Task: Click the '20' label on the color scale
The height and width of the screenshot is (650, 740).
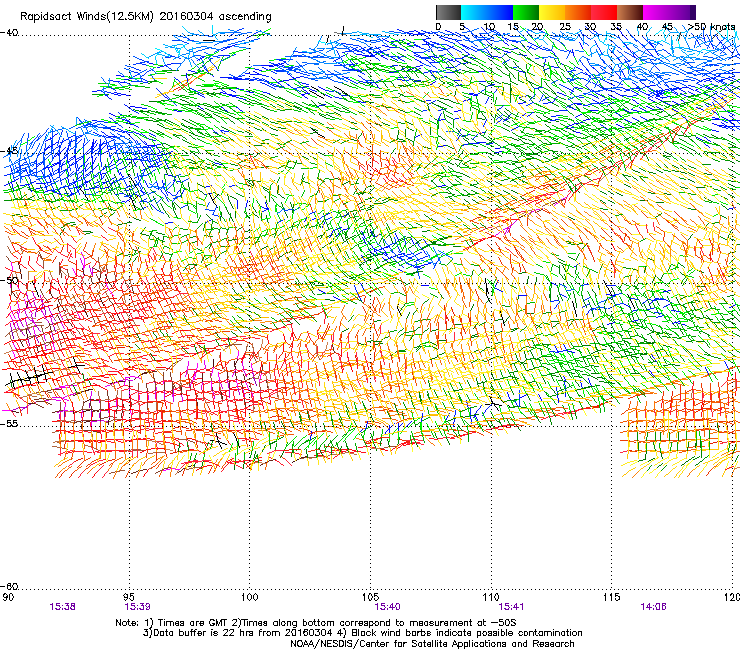Action: [x=537, y=27]
